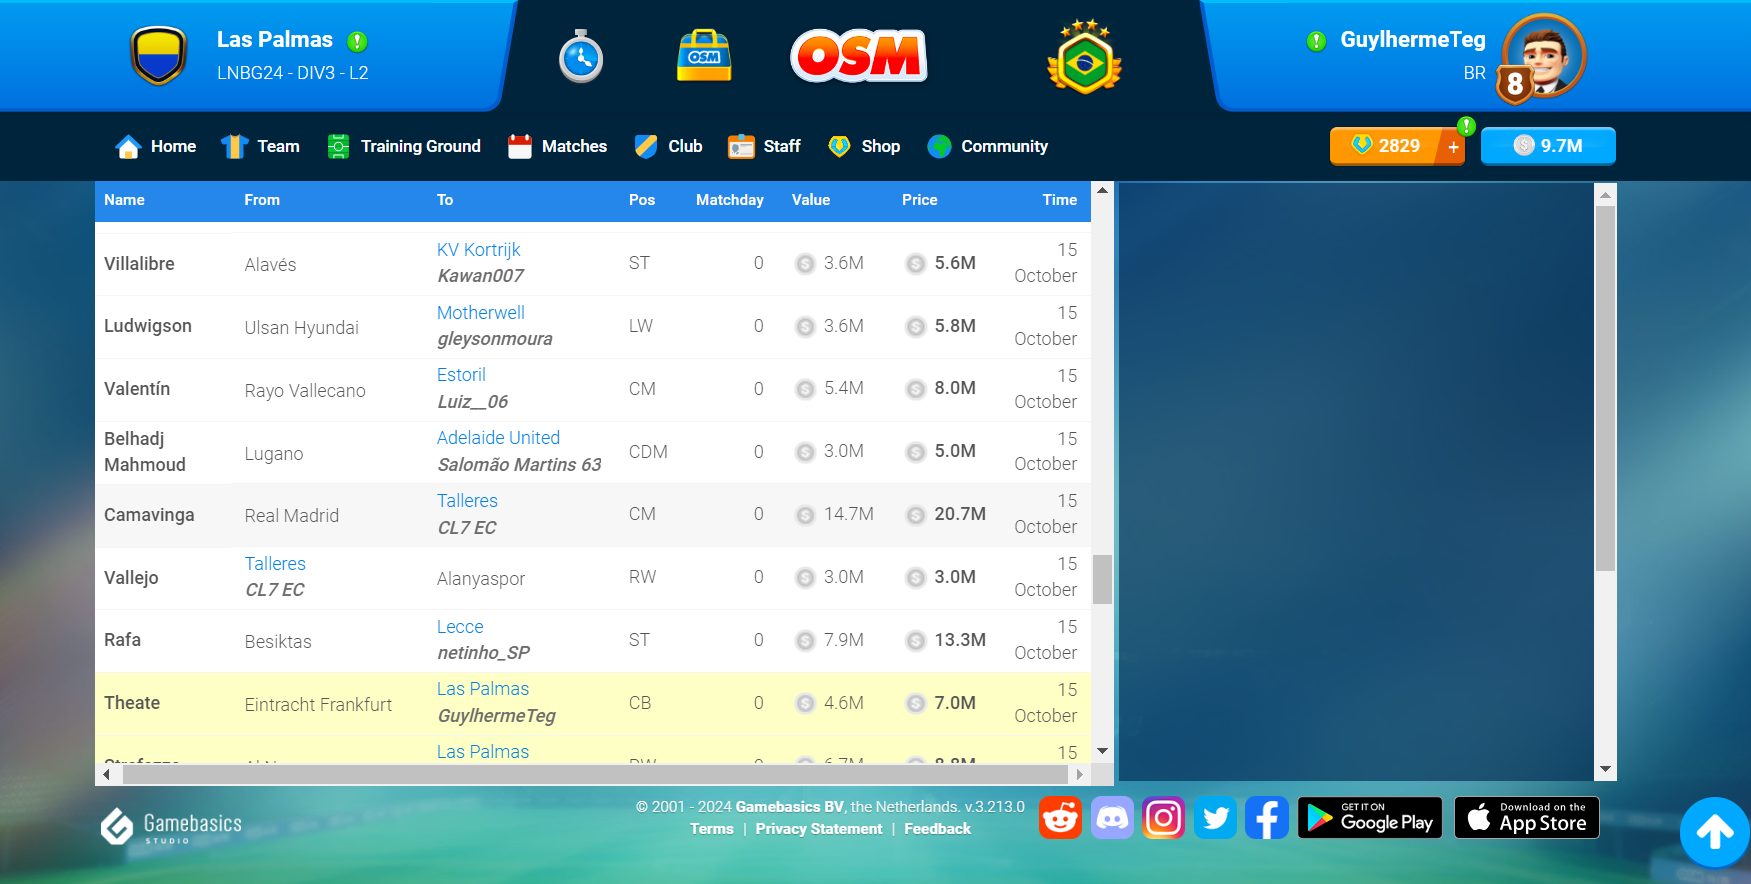
Task: Click the scroll-to-top arrow button
Action: [1714, 832]
